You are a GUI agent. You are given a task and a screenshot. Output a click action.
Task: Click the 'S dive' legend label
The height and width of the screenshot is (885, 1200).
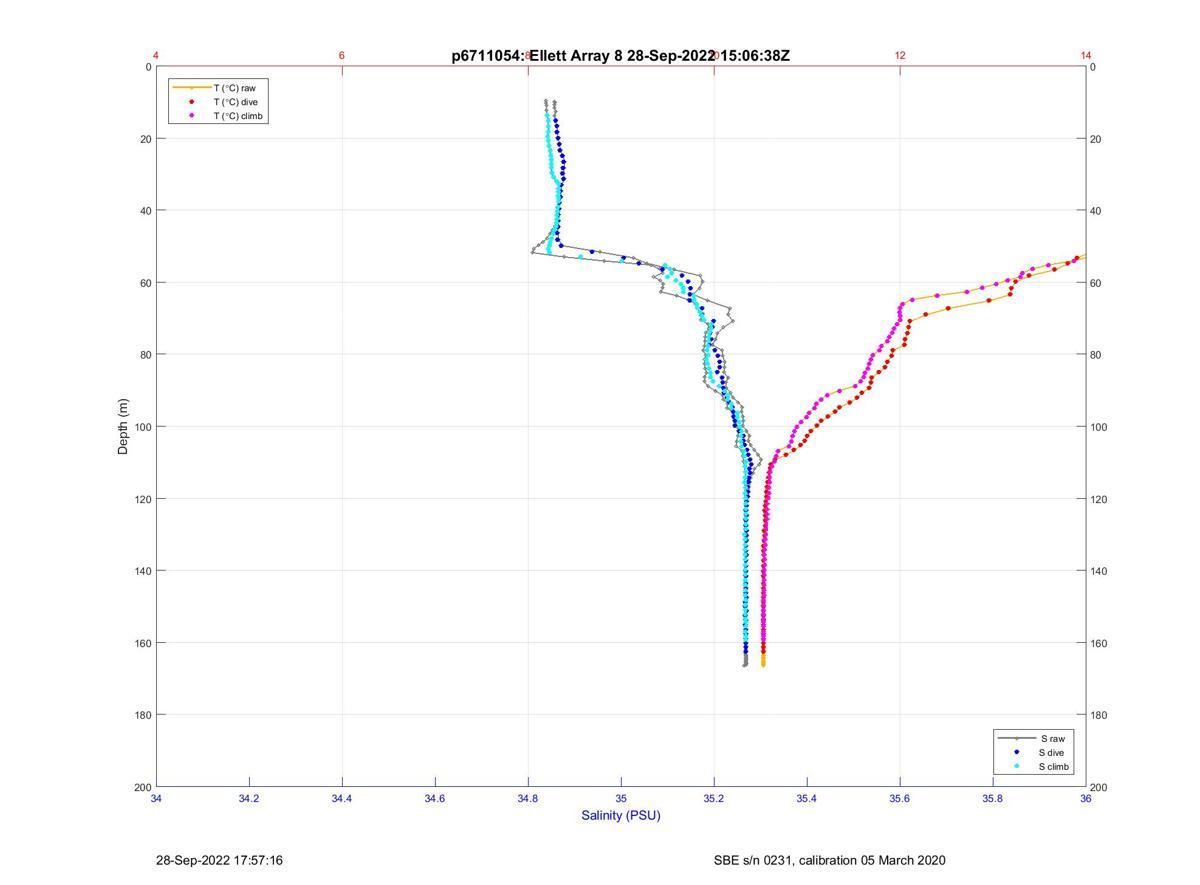tap(1052, 752)
